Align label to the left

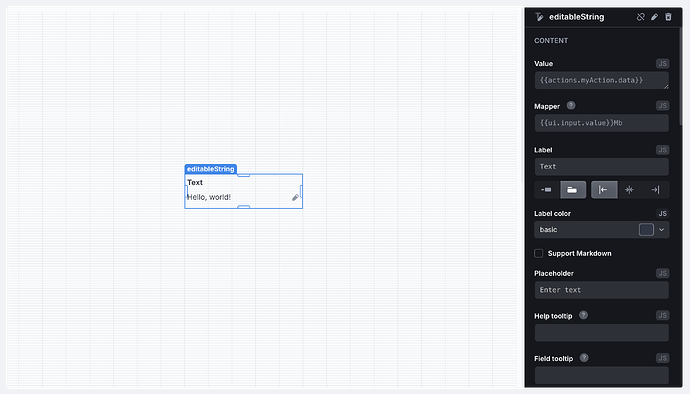coord(604,190)
